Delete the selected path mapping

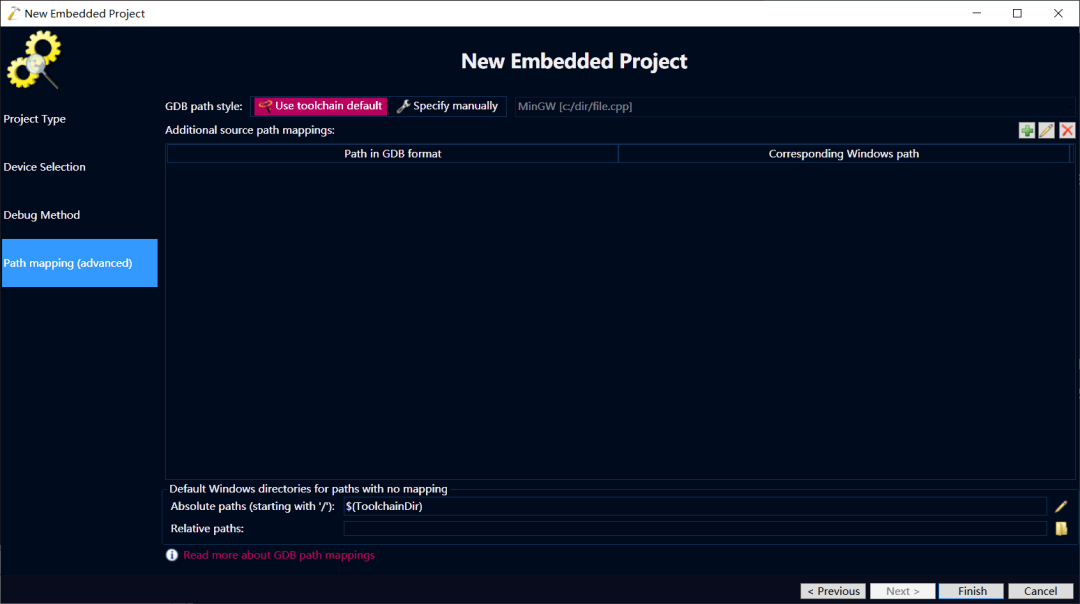coord(1067,130)
